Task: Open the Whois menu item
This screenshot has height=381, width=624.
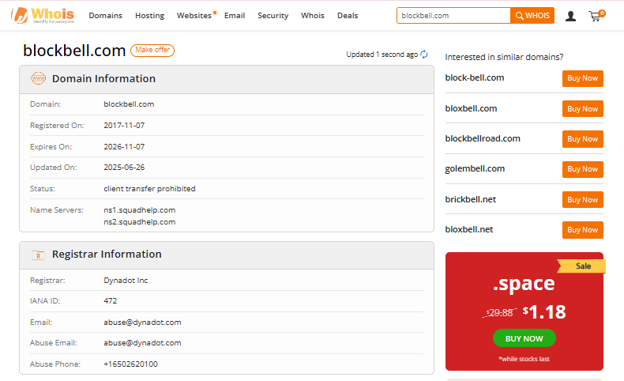Action: point(312,16)
